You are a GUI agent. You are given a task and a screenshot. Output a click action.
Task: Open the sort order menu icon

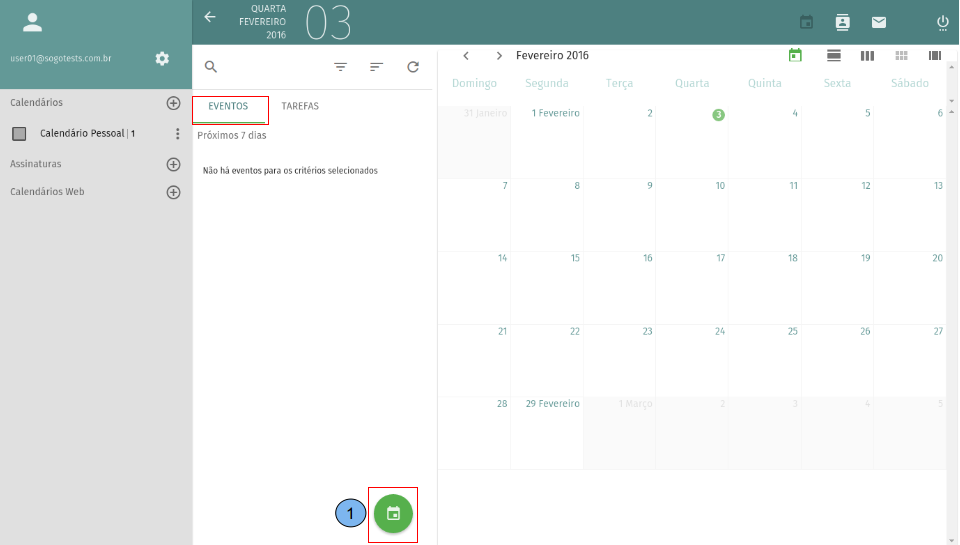[376, 67]
